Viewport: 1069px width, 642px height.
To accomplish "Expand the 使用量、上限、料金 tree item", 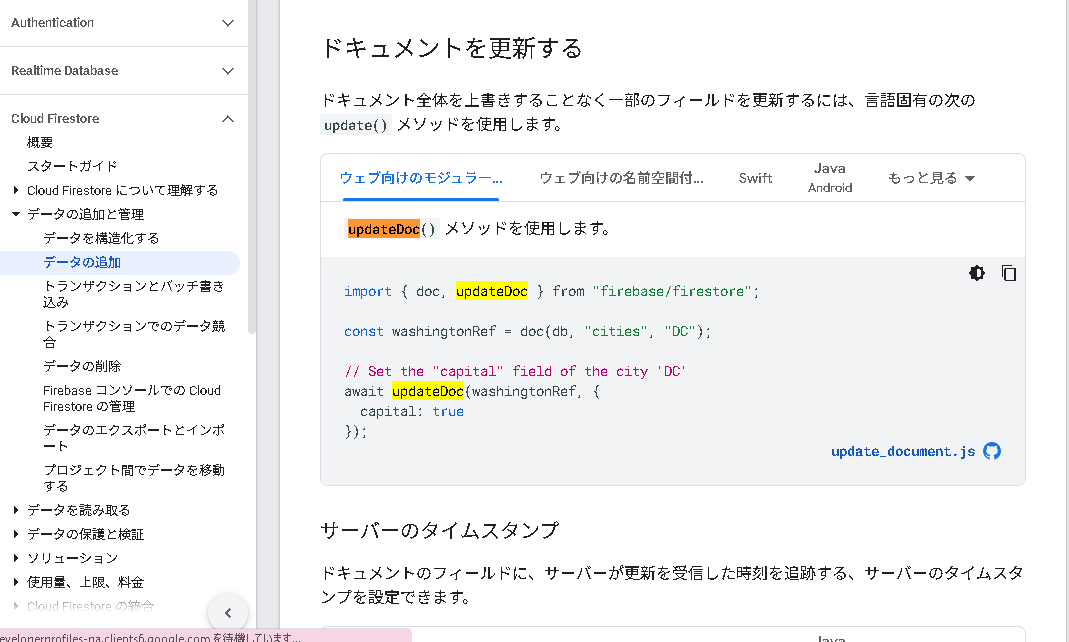I will (16, 582).
